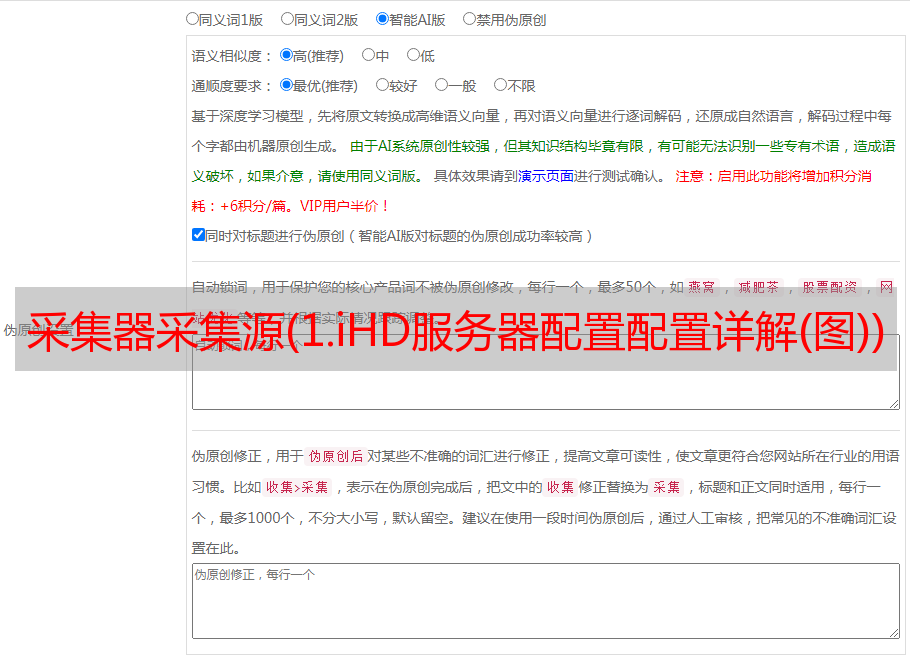Set 通顺度要求 to 最优(推荐)

click(x=286, y=85)
